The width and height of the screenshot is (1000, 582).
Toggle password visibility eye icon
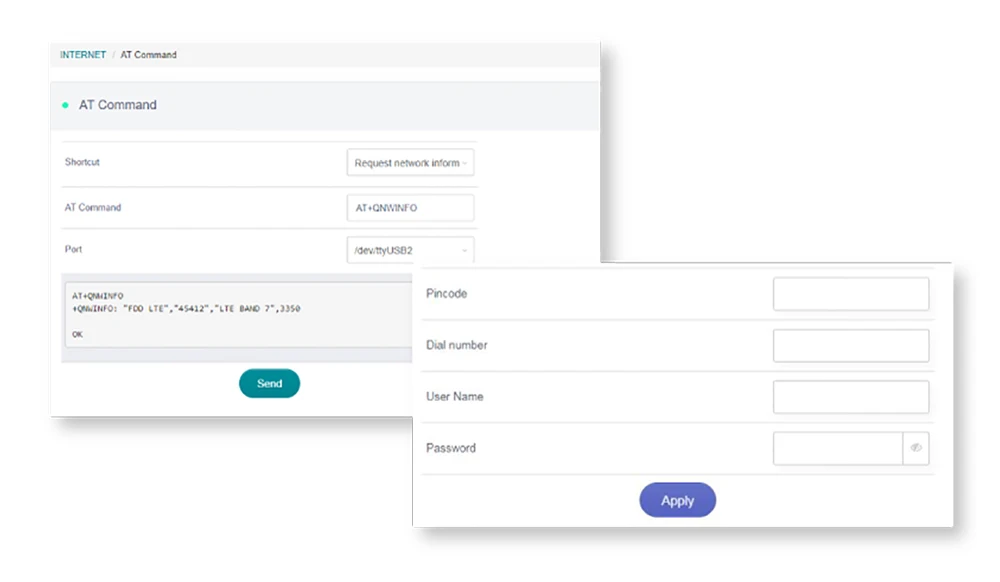[x=916, y=448]
